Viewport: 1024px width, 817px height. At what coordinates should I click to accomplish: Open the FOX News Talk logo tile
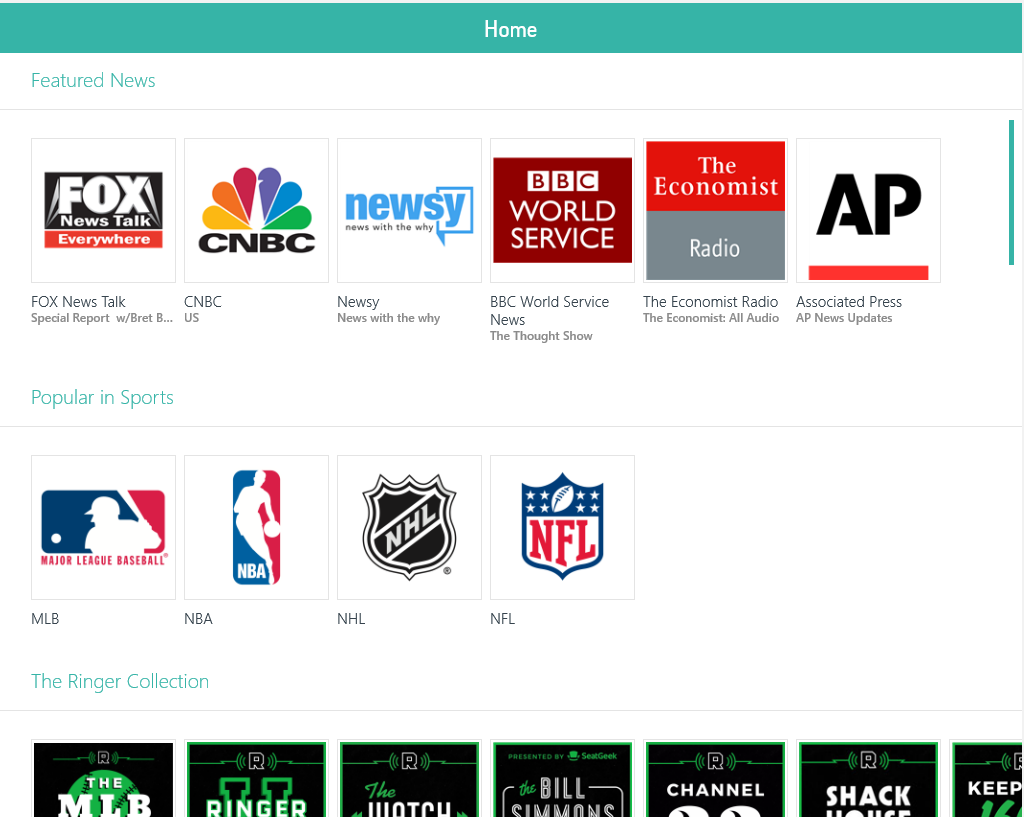point(103,210)
